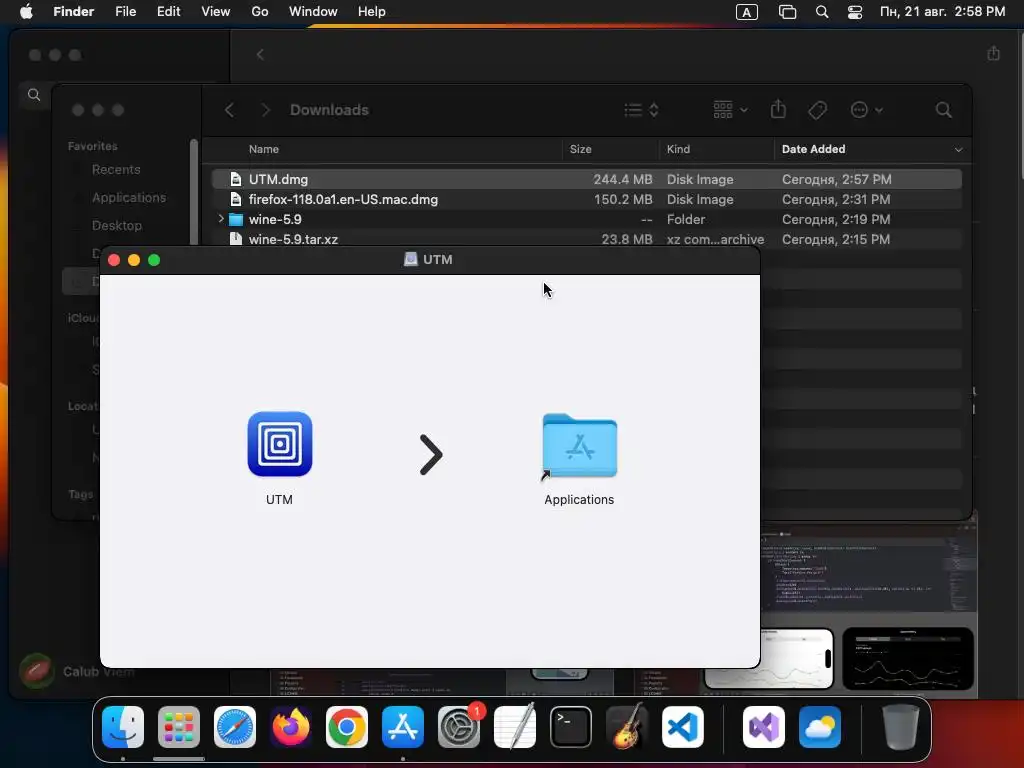Launch Firefox from the Dock
The width and height of the screenshot is (1024, 768).
coord(291,727)
